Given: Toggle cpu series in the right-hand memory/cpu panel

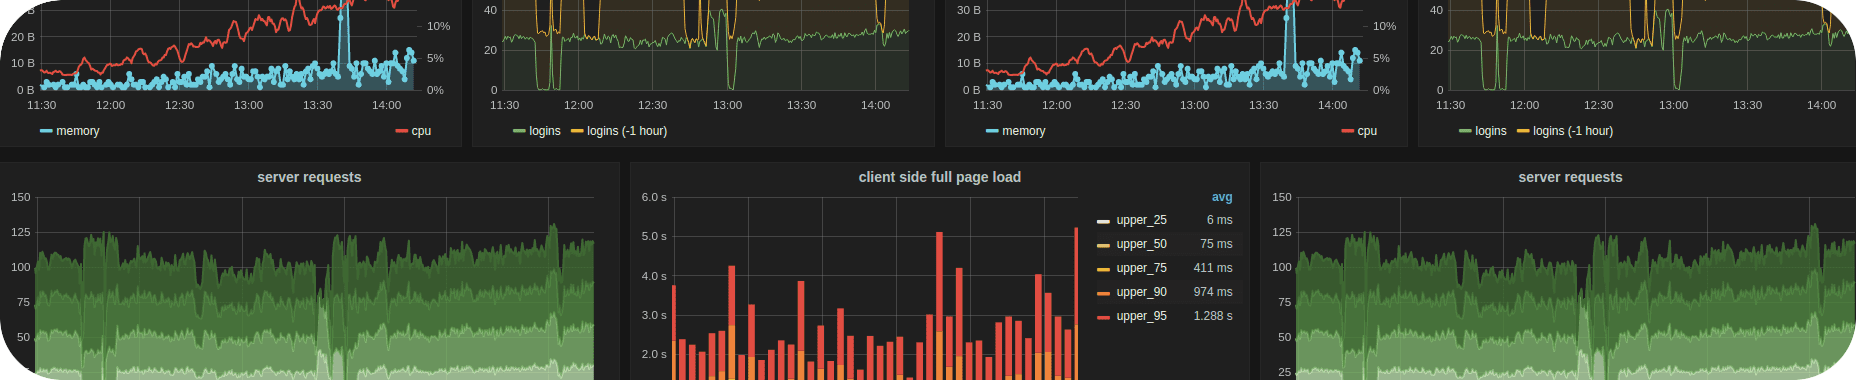Looking at the screenshot, I should 1367,131.
